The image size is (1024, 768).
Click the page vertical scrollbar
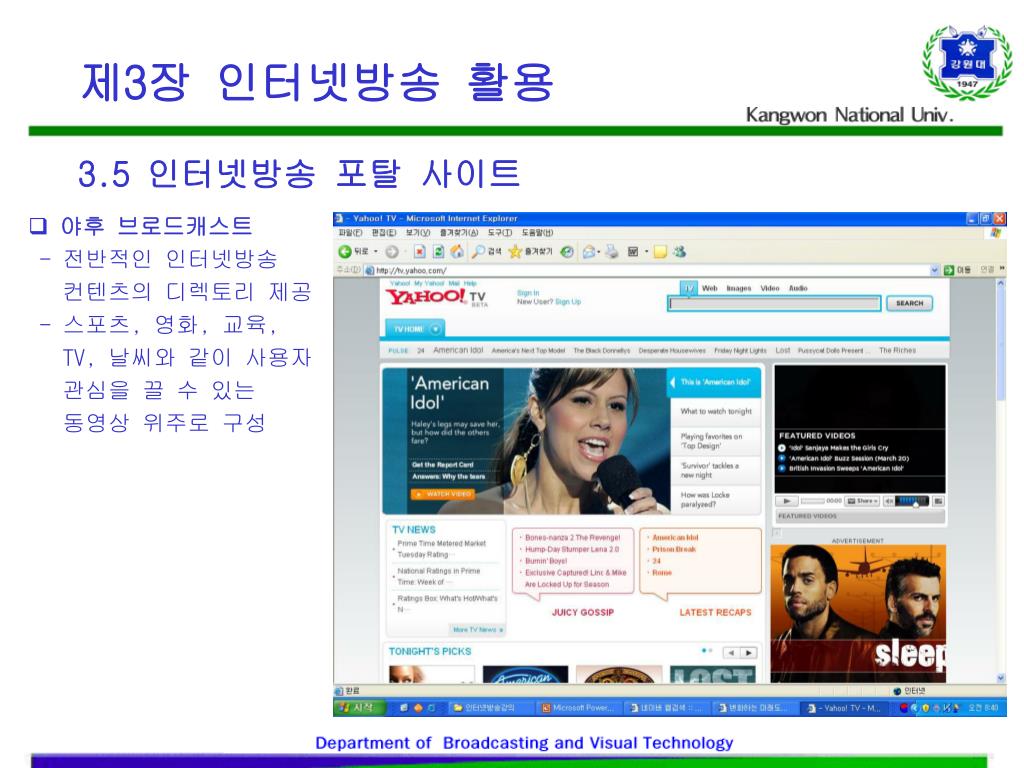(x=1001, y=480)
